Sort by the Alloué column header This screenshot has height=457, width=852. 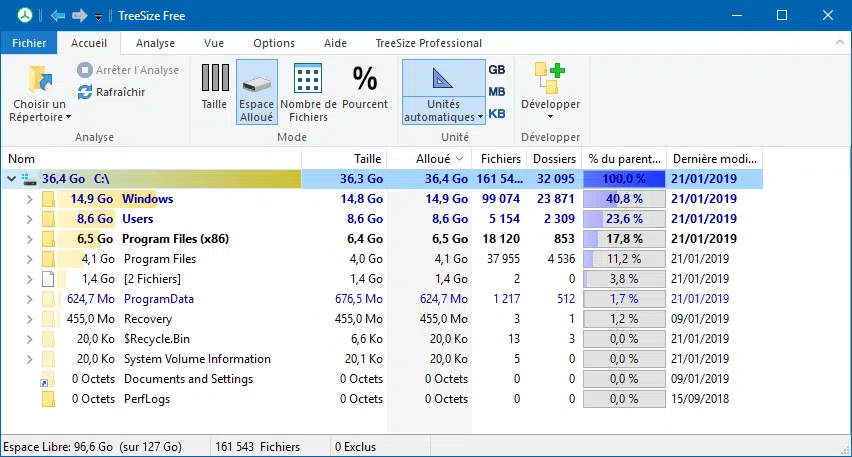(x=429, y=159)
